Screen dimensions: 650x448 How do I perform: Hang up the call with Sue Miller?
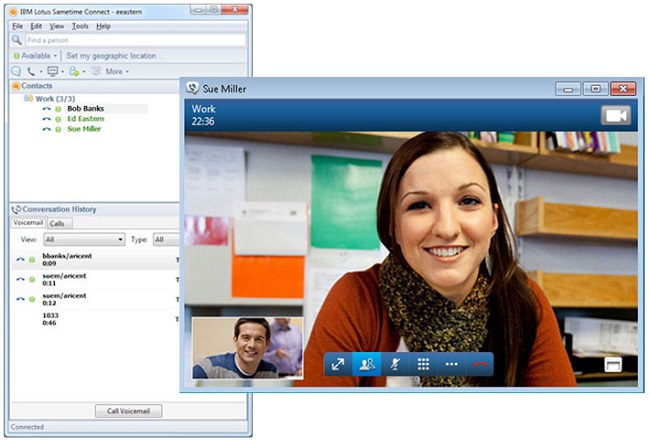(480, 364)
